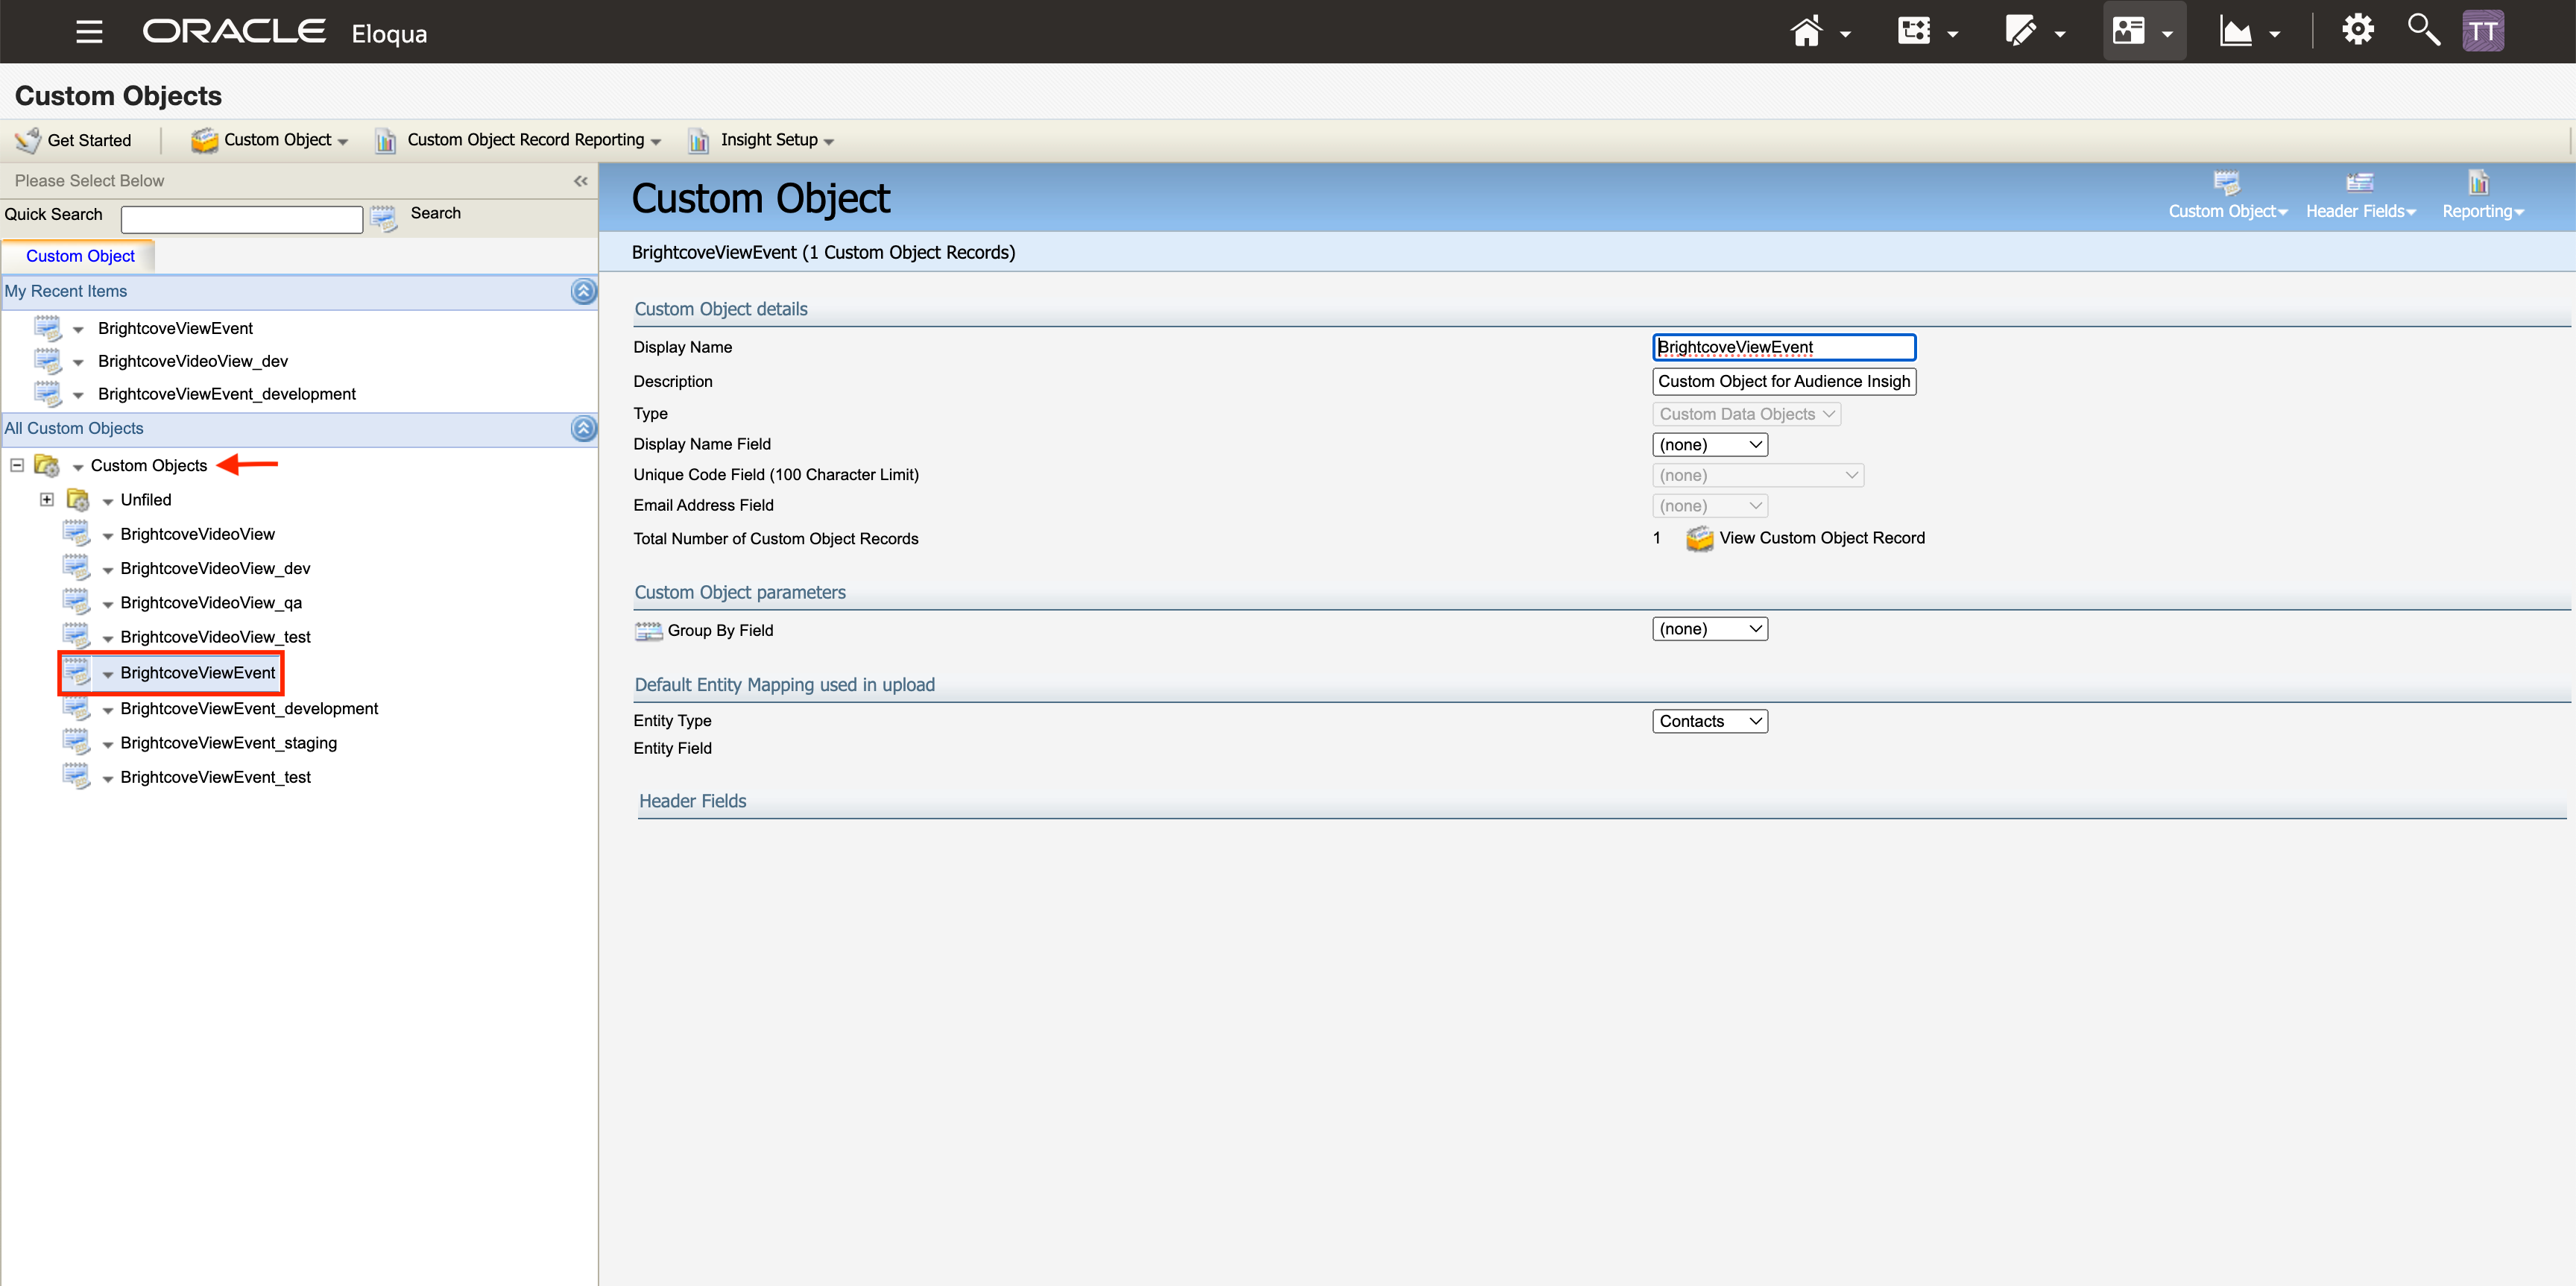The image size is (2576, 1286).
Task: Expand the Unfiled folder node
Action: click(x=47, y=499)
